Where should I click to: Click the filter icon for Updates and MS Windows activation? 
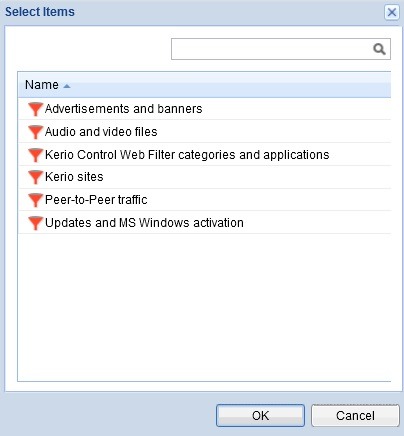35,223
